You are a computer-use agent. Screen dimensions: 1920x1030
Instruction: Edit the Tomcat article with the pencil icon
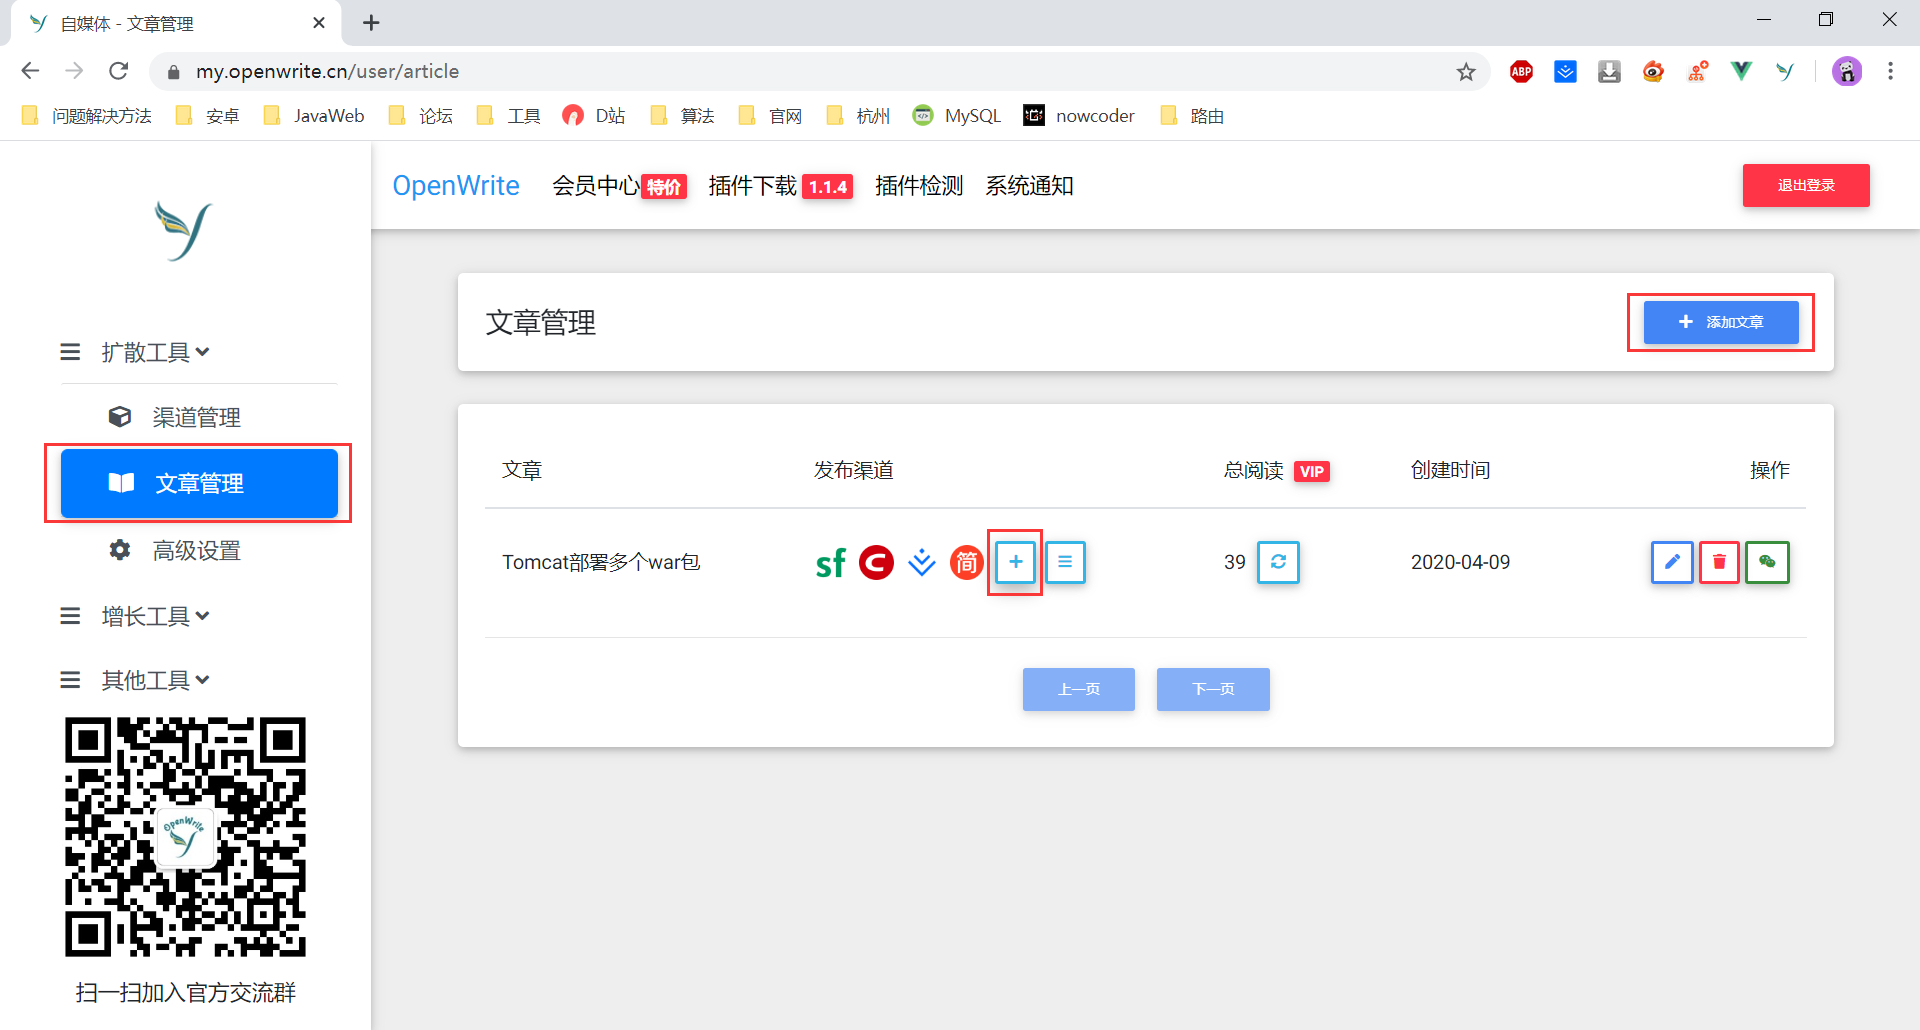1671,562
